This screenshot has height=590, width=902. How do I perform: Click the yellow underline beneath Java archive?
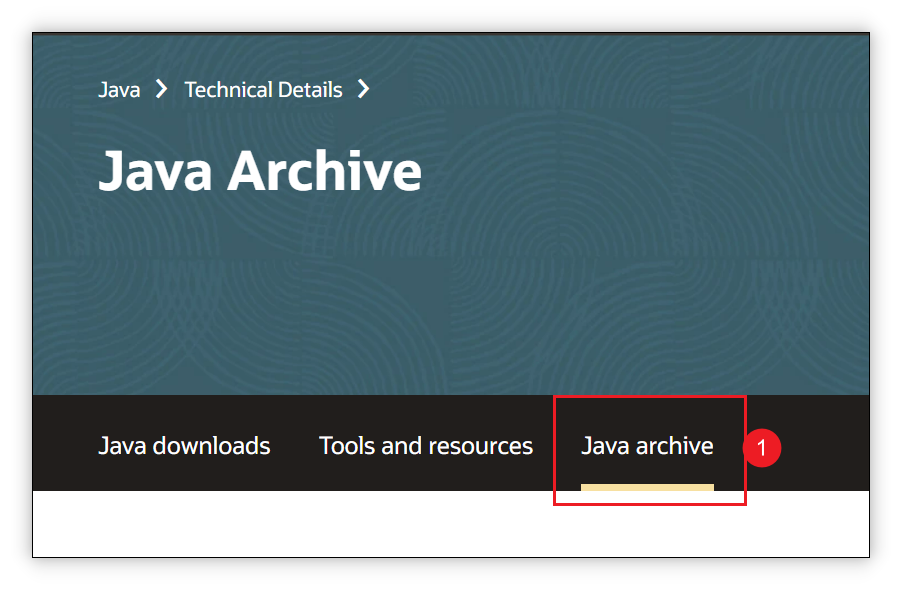point(647,487)
